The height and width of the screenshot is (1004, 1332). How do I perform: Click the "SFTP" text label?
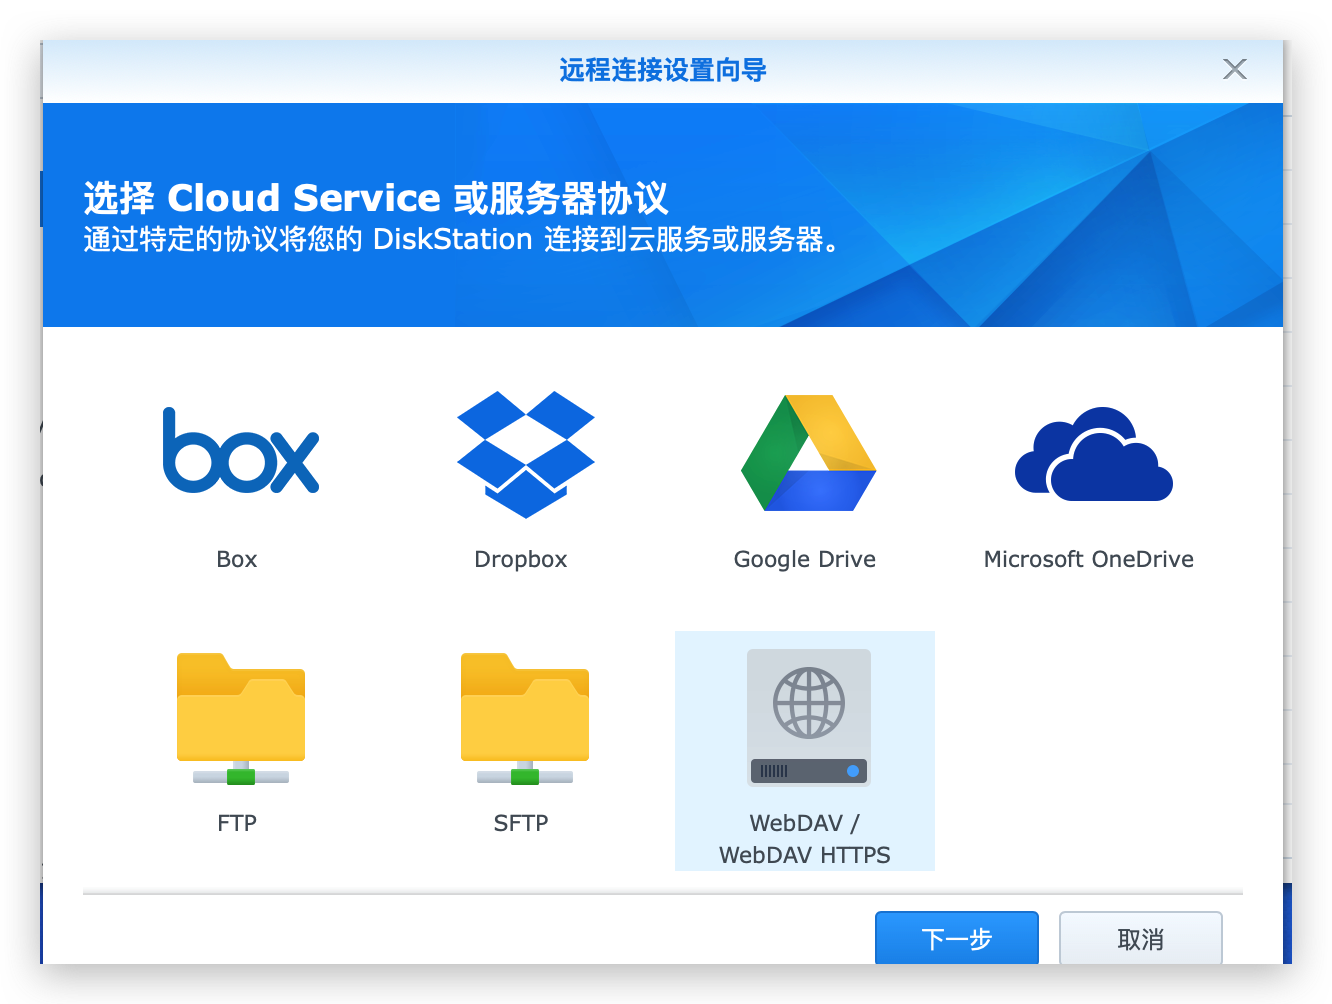[x=521, y=824]
